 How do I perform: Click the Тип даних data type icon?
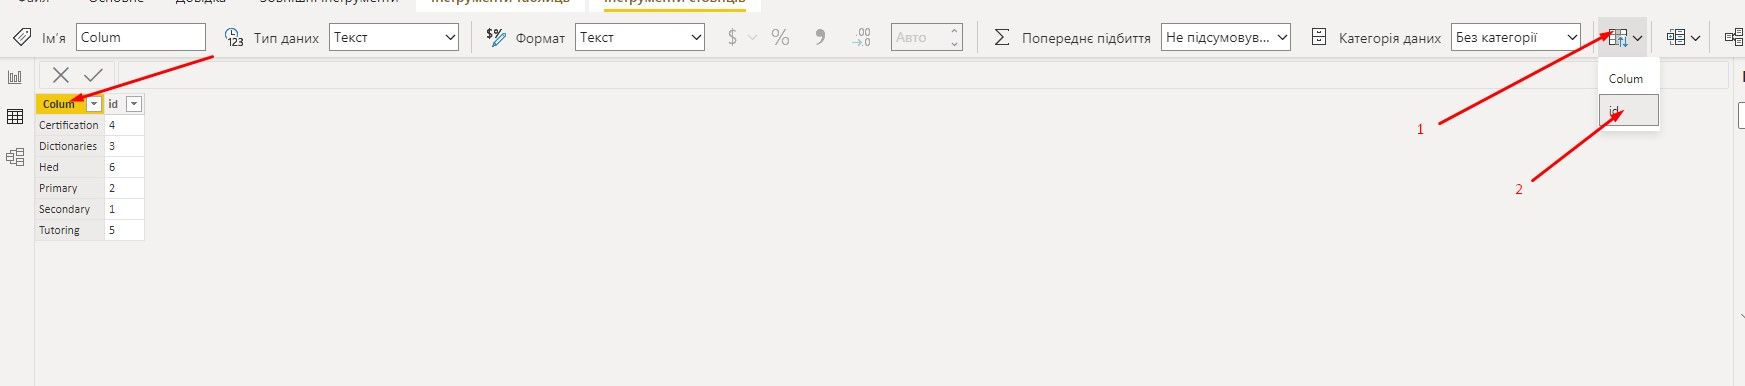pyautogui.click(x=233, y=38)
